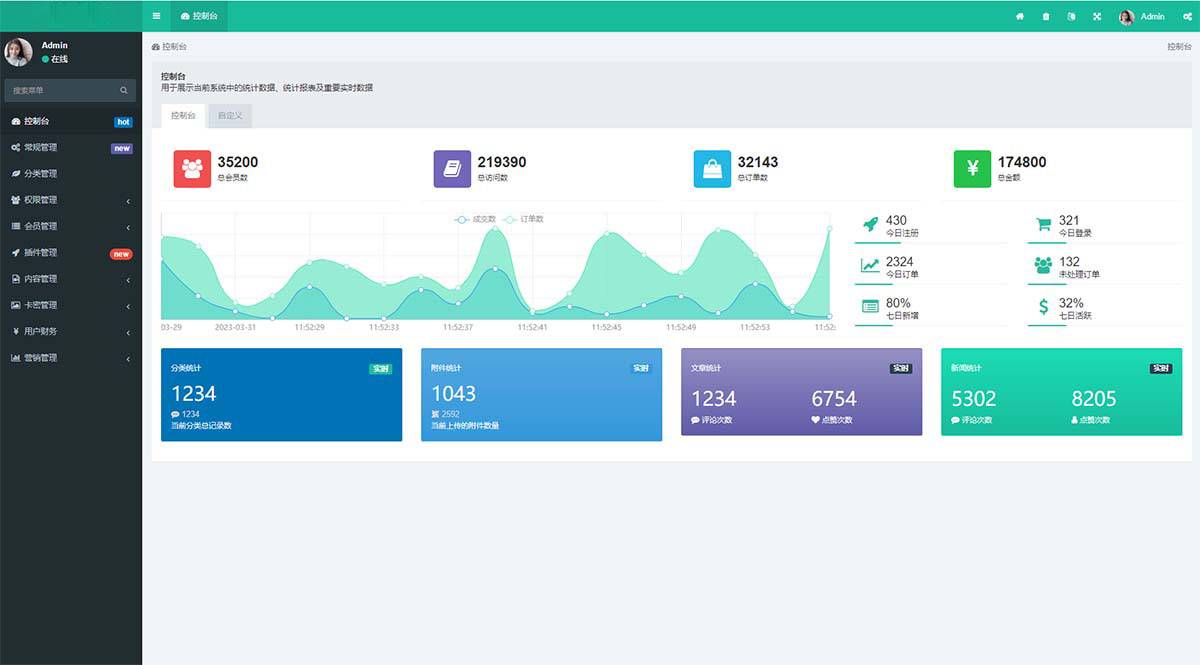Viewport: 1200px width, 665px height.
Task: Click the 搜索菜单 search input field
Action: pos(60,91)
